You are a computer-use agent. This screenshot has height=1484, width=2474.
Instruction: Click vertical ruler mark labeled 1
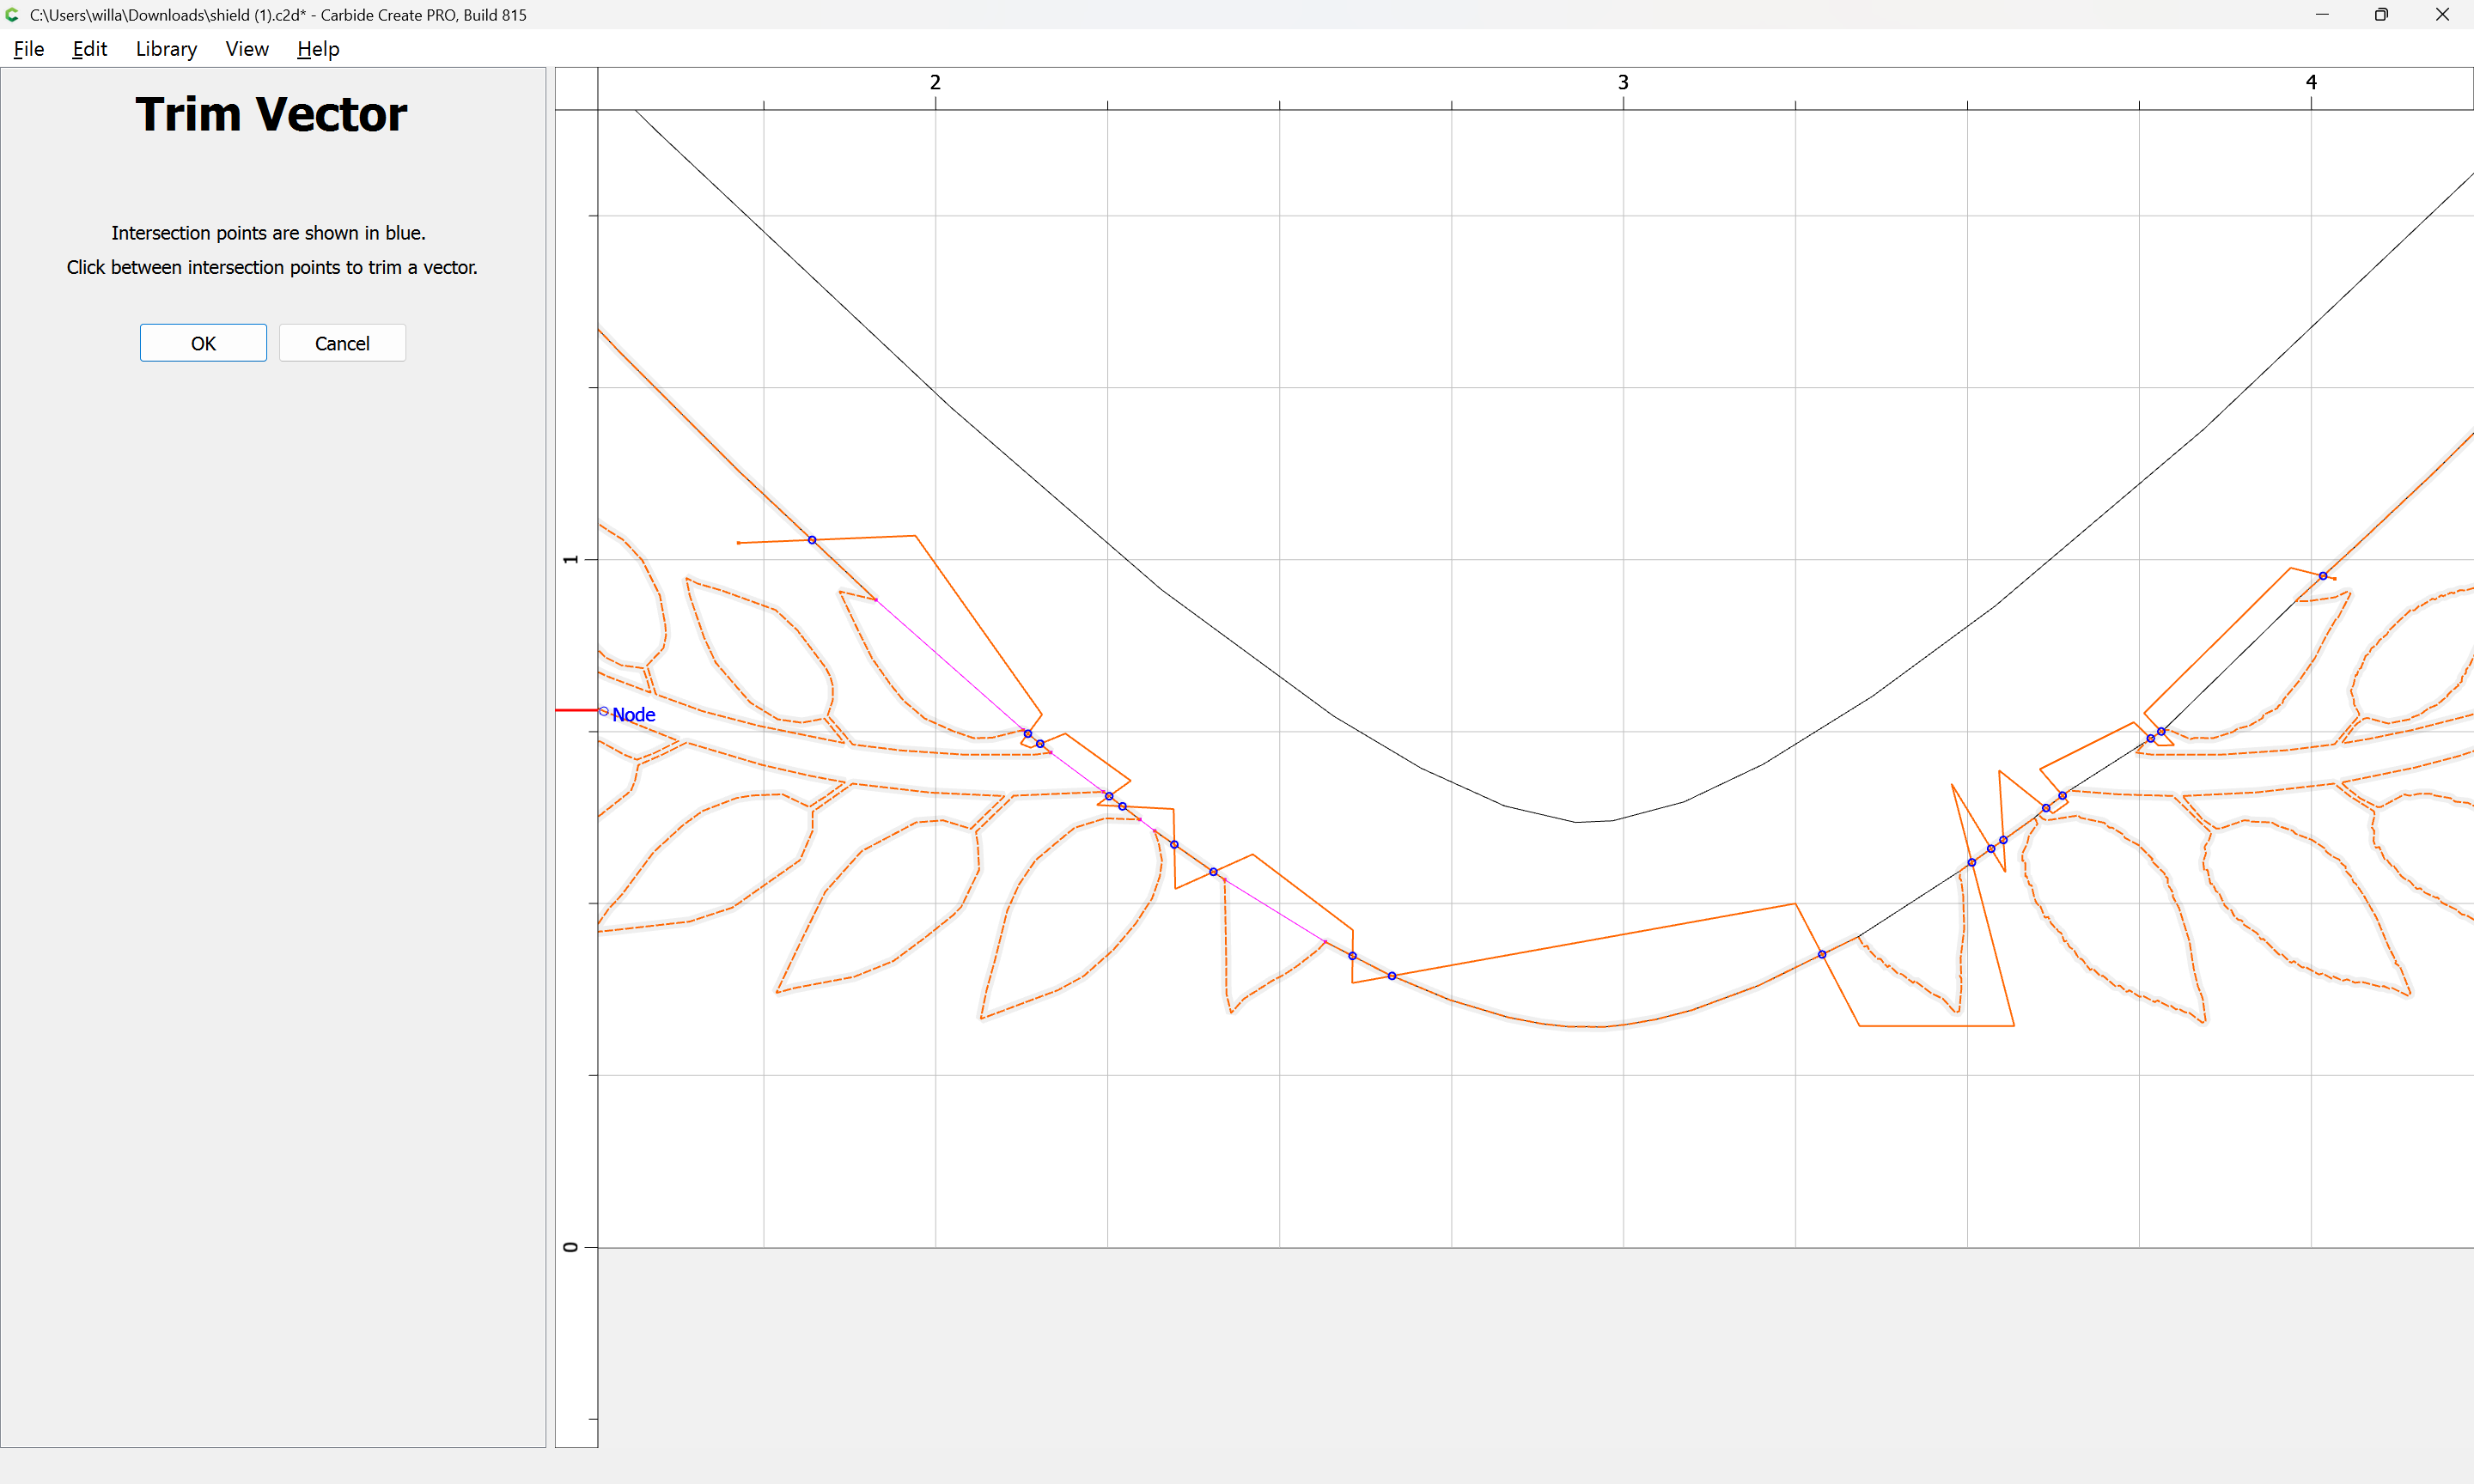(x=570, y=559)
